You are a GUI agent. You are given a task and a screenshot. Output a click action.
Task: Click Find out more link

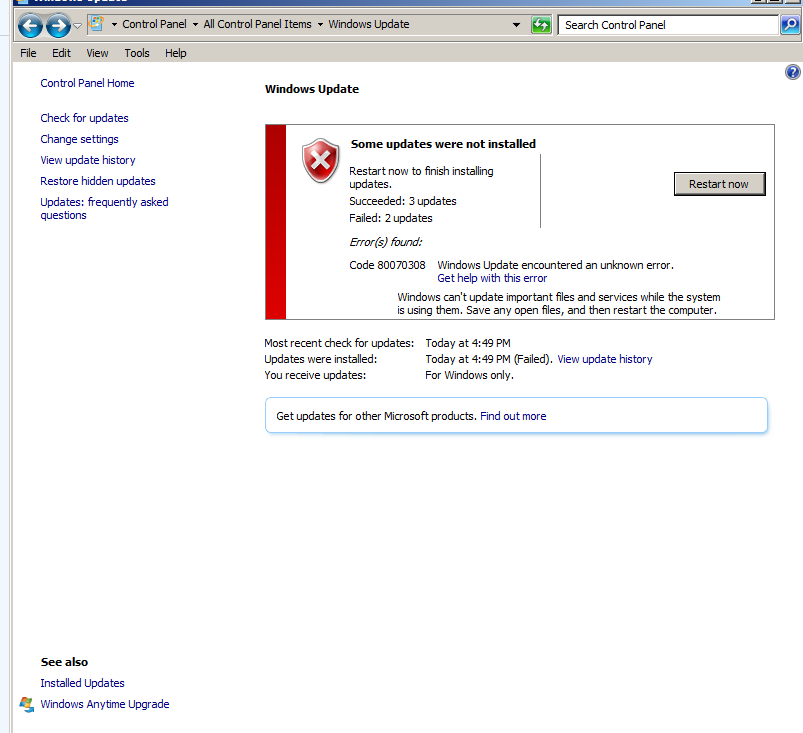pos(513,416)
